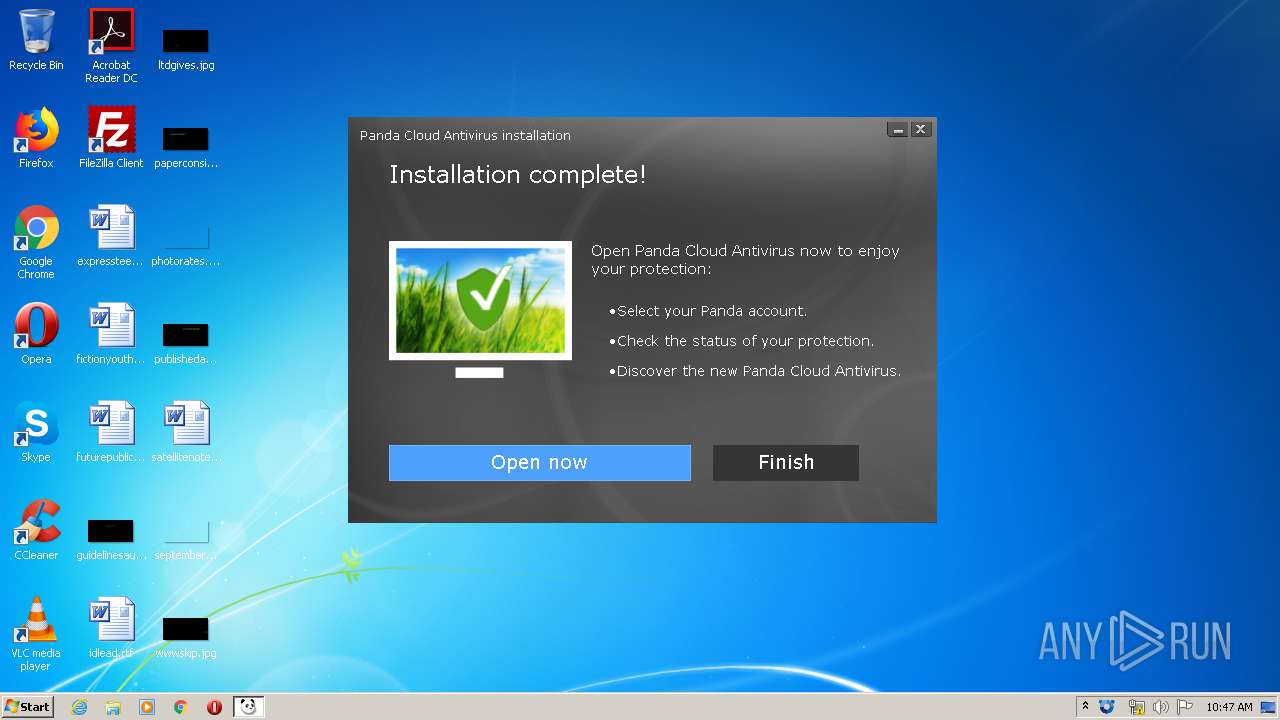Select the wwwskip.jpg desktop file

pyautogui.click(x=186, y=637)
